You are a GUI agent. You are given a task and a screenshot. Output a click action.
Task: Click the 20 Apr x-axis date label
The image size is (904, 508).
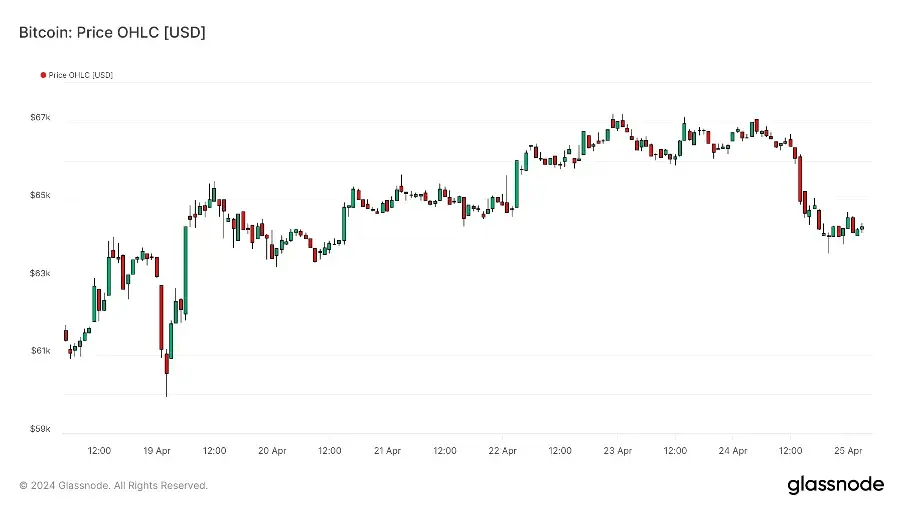tap(272, 451)
